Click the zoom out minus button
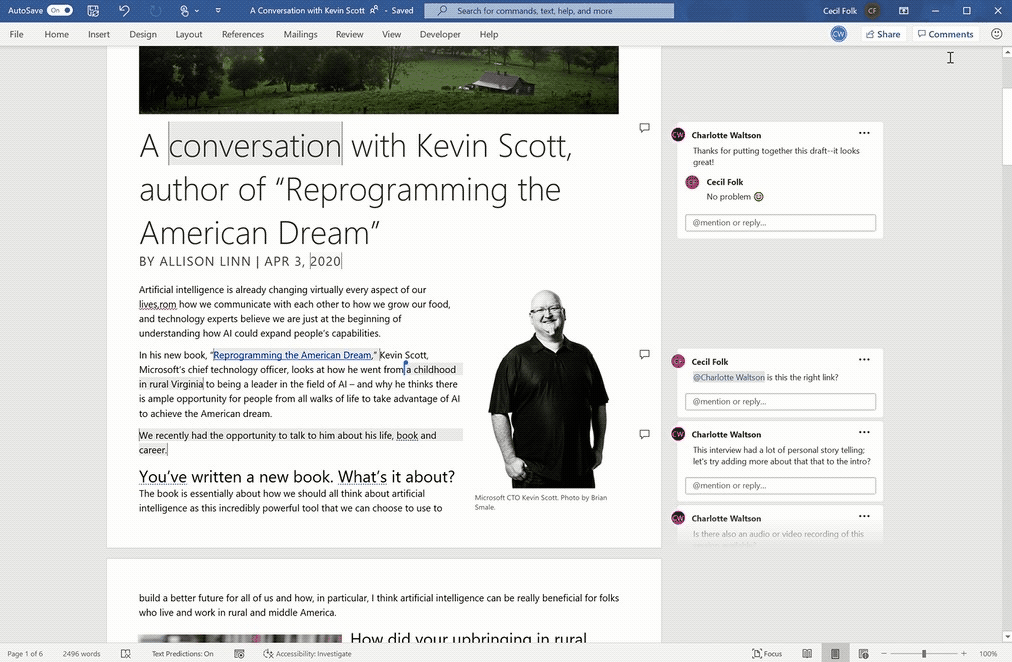This screenshot has height=662, width=1012. 884,654
